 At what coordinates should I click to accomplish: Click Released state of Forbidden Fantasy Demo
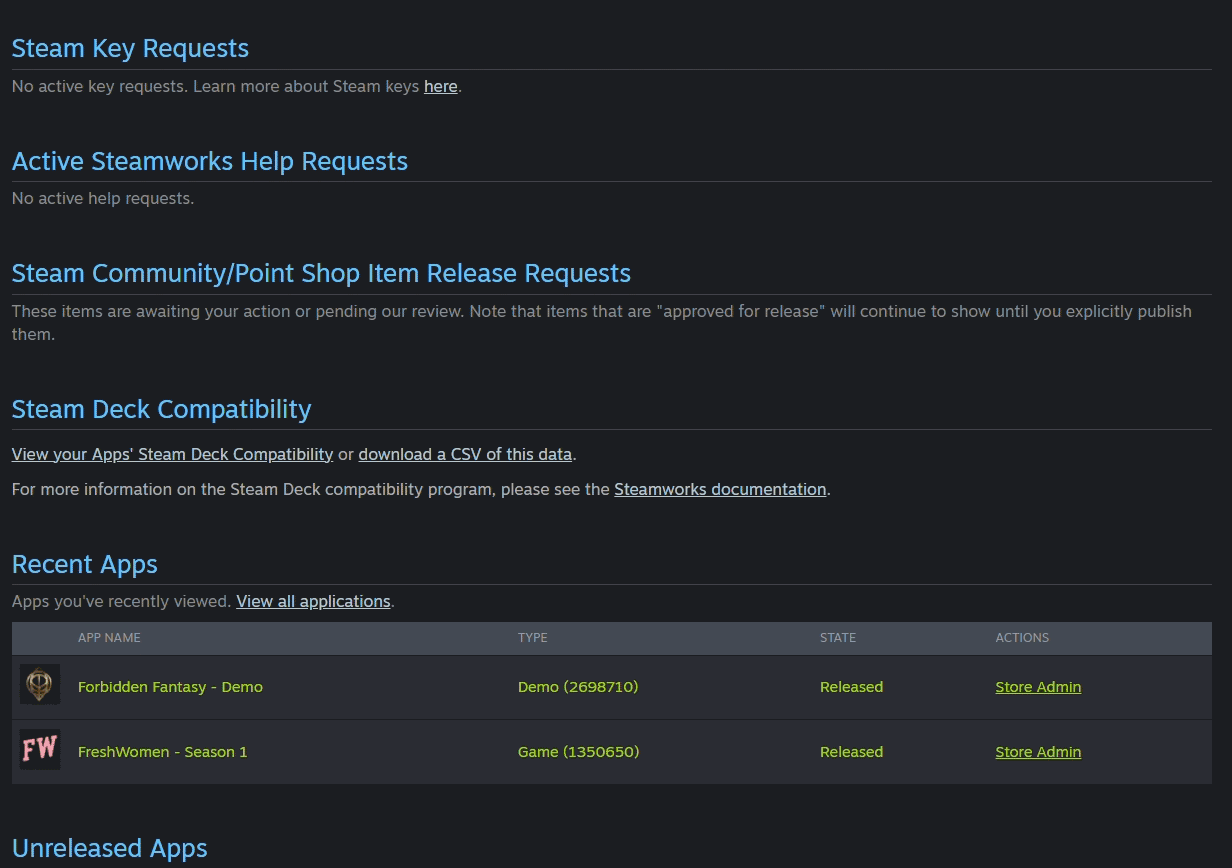click(851, 687)
